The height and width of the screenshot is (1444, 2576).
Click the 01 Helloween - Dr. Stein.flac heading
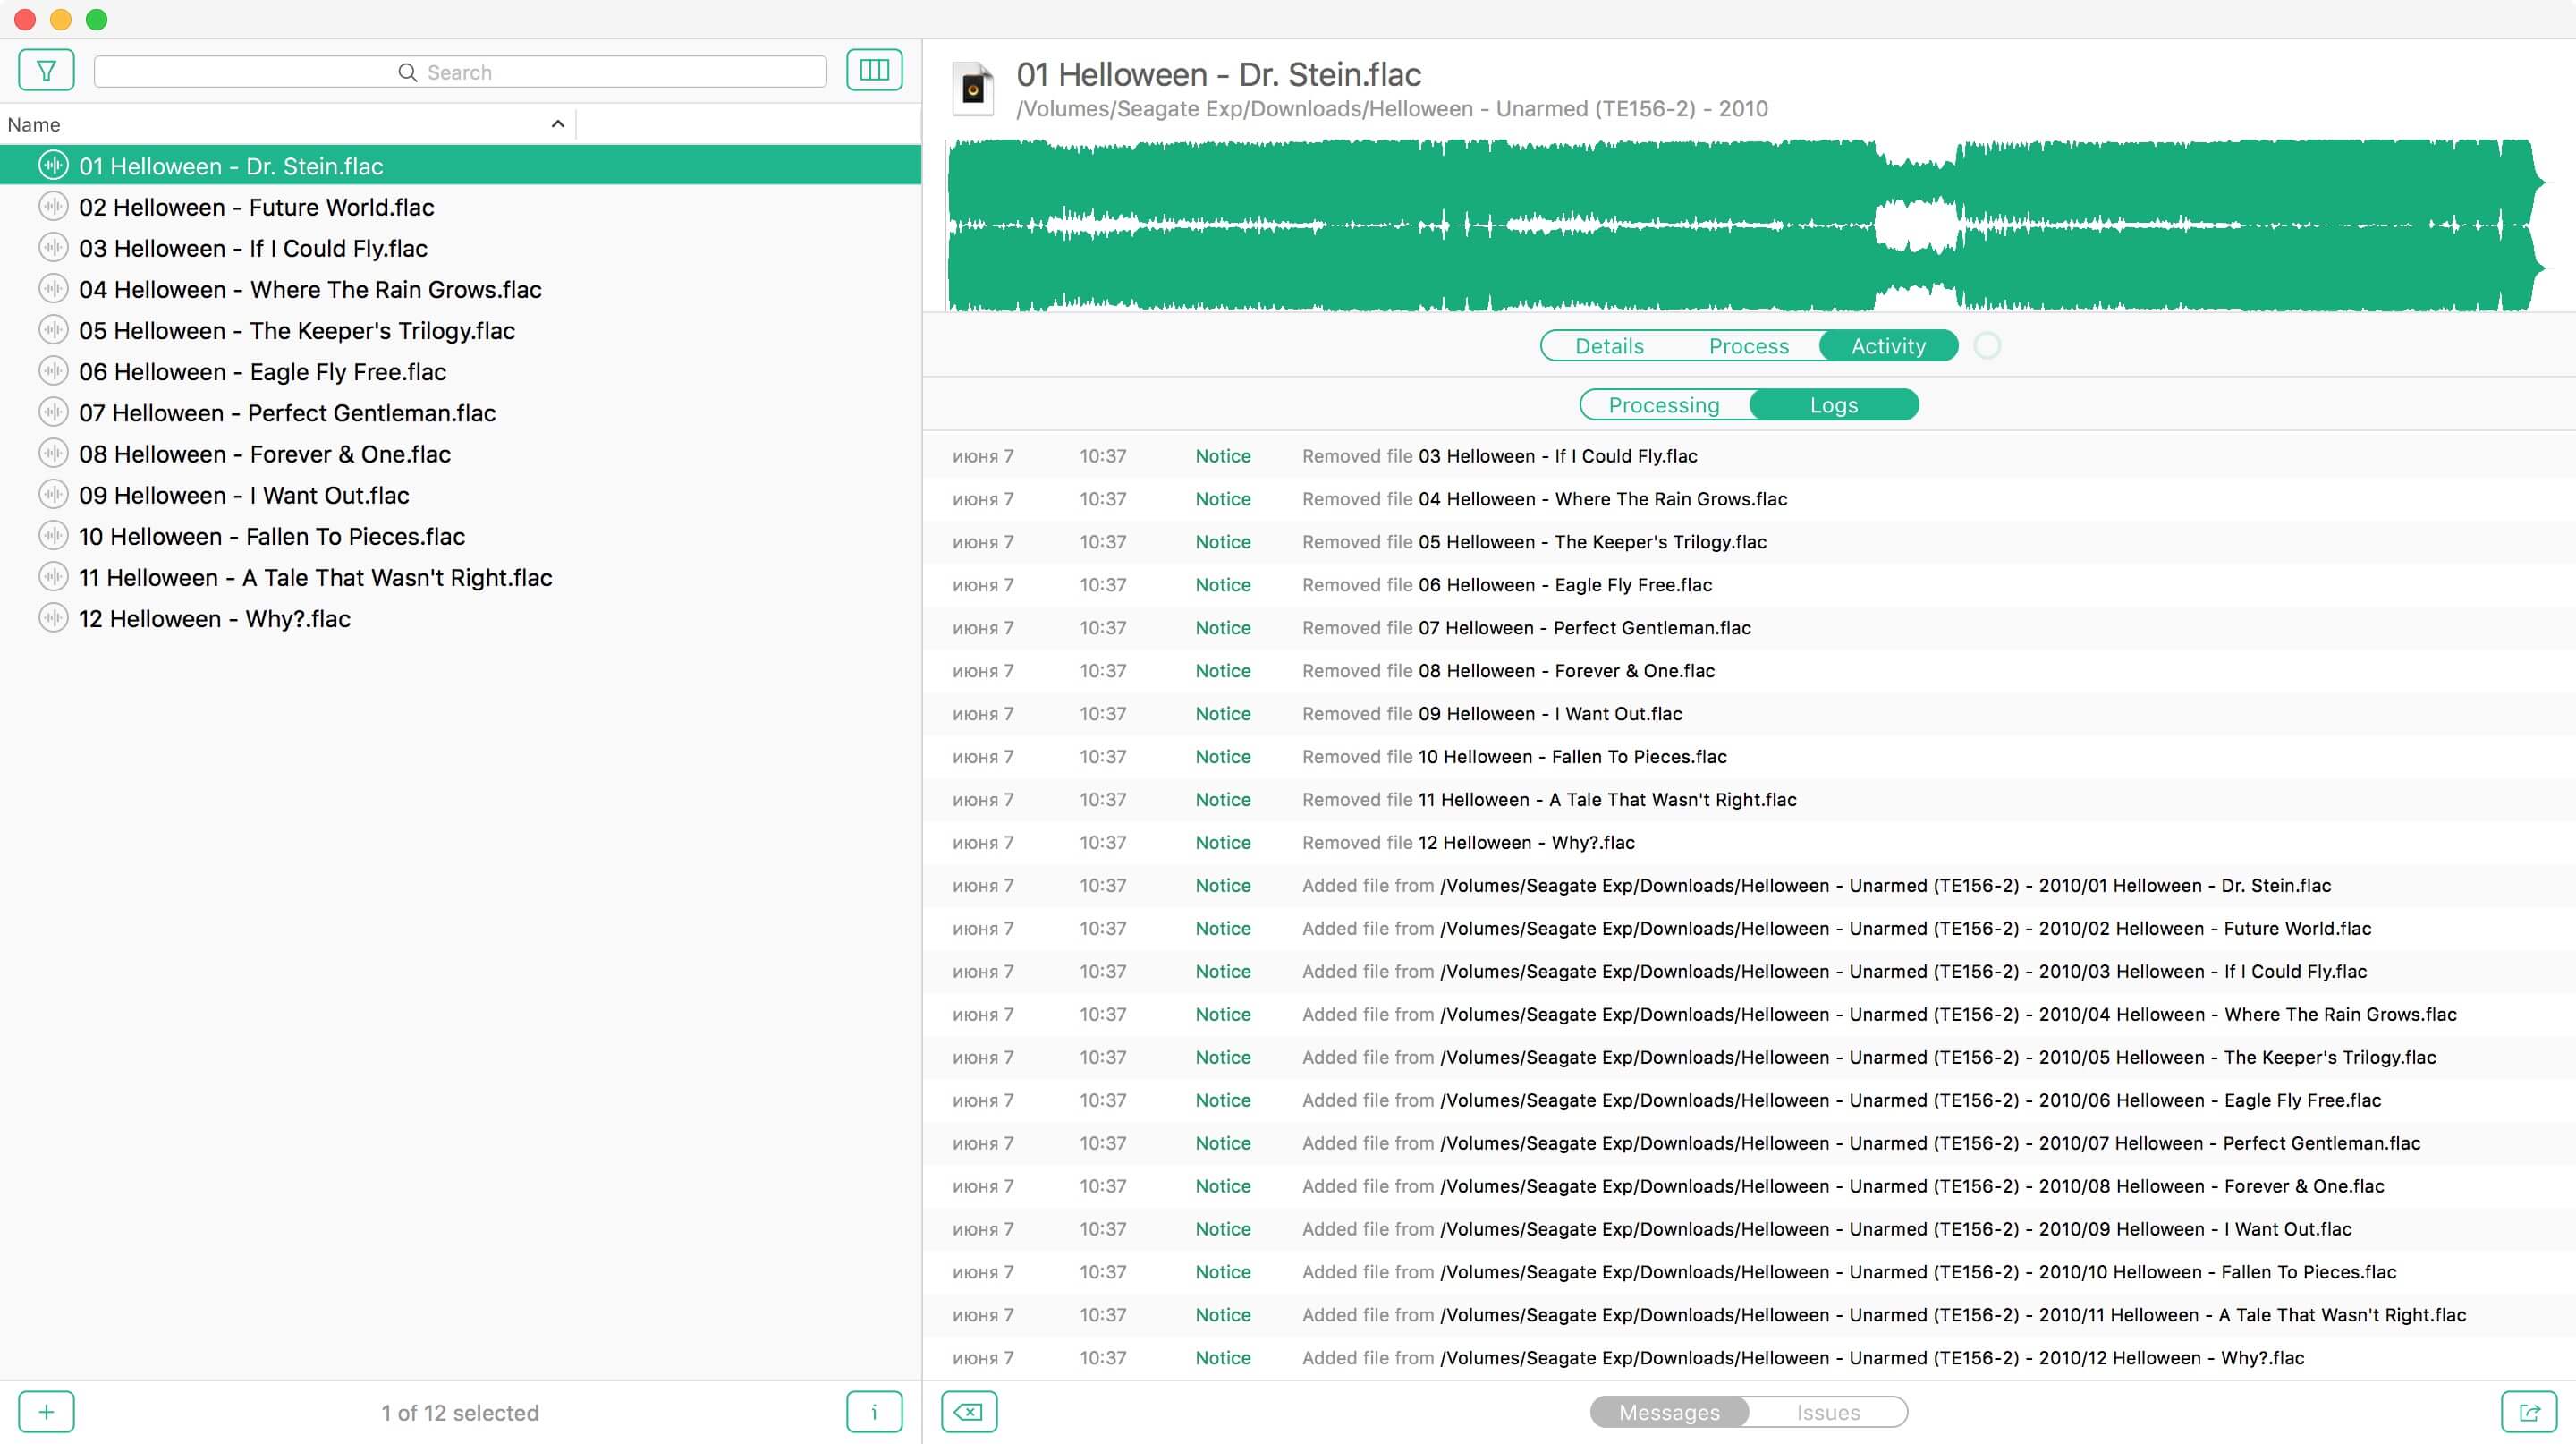pyautogui.click(x=1219, y=74)
